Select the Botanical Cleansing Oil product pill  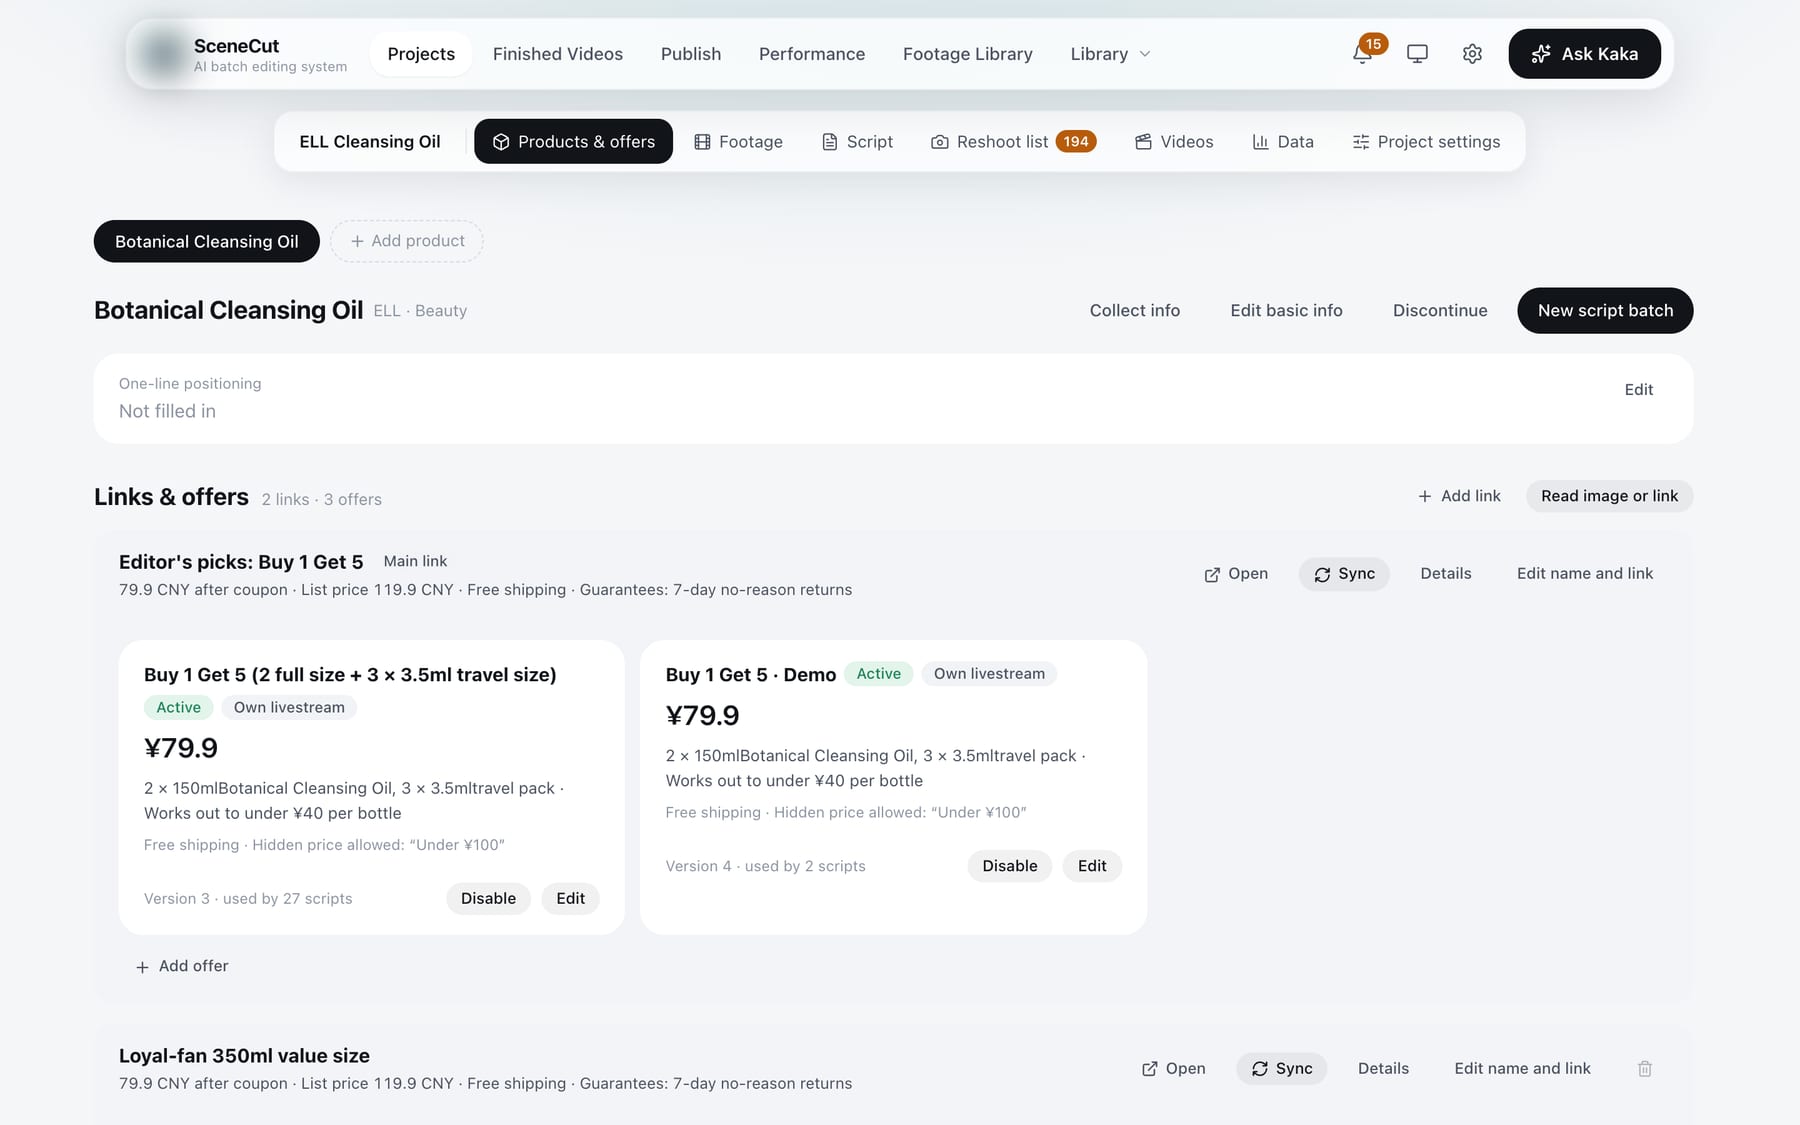click(207, 242)
